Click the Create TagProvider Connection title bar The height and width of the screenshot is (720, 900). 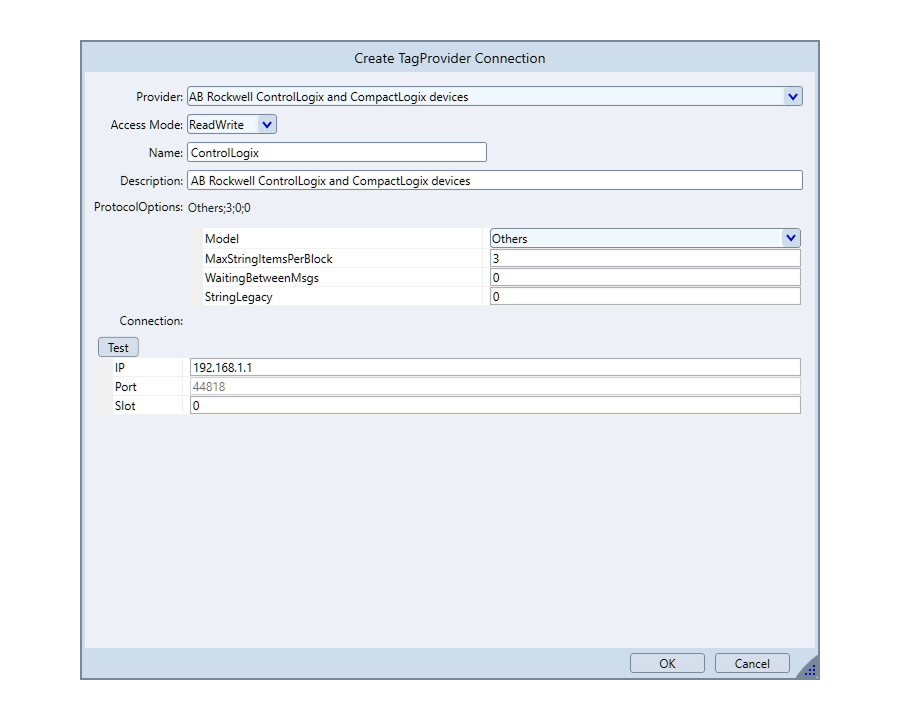(x=450, y=58)
